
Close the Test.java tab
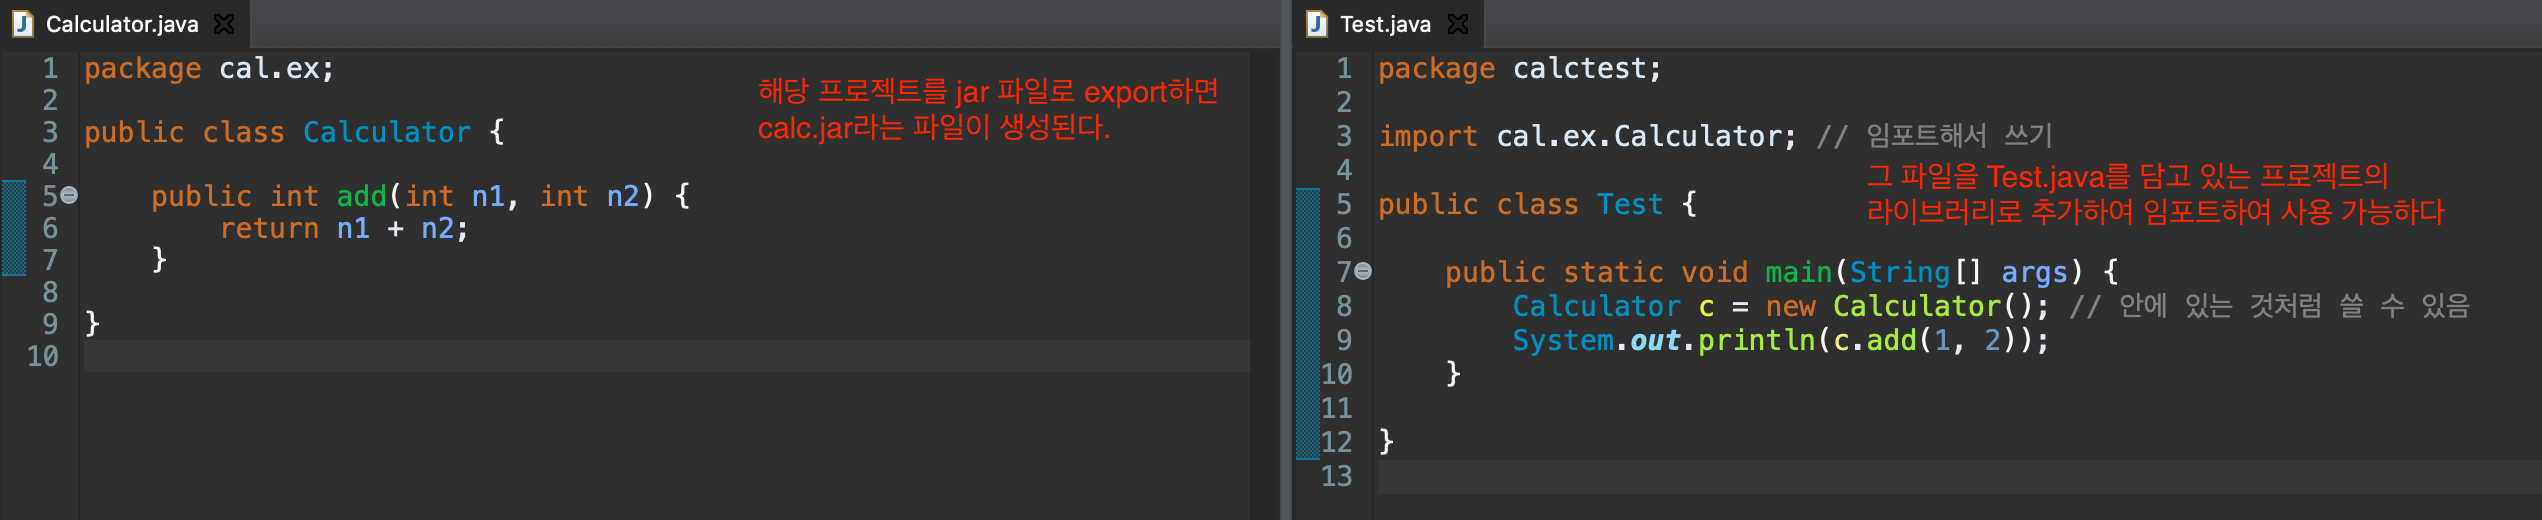(1459, 24)
